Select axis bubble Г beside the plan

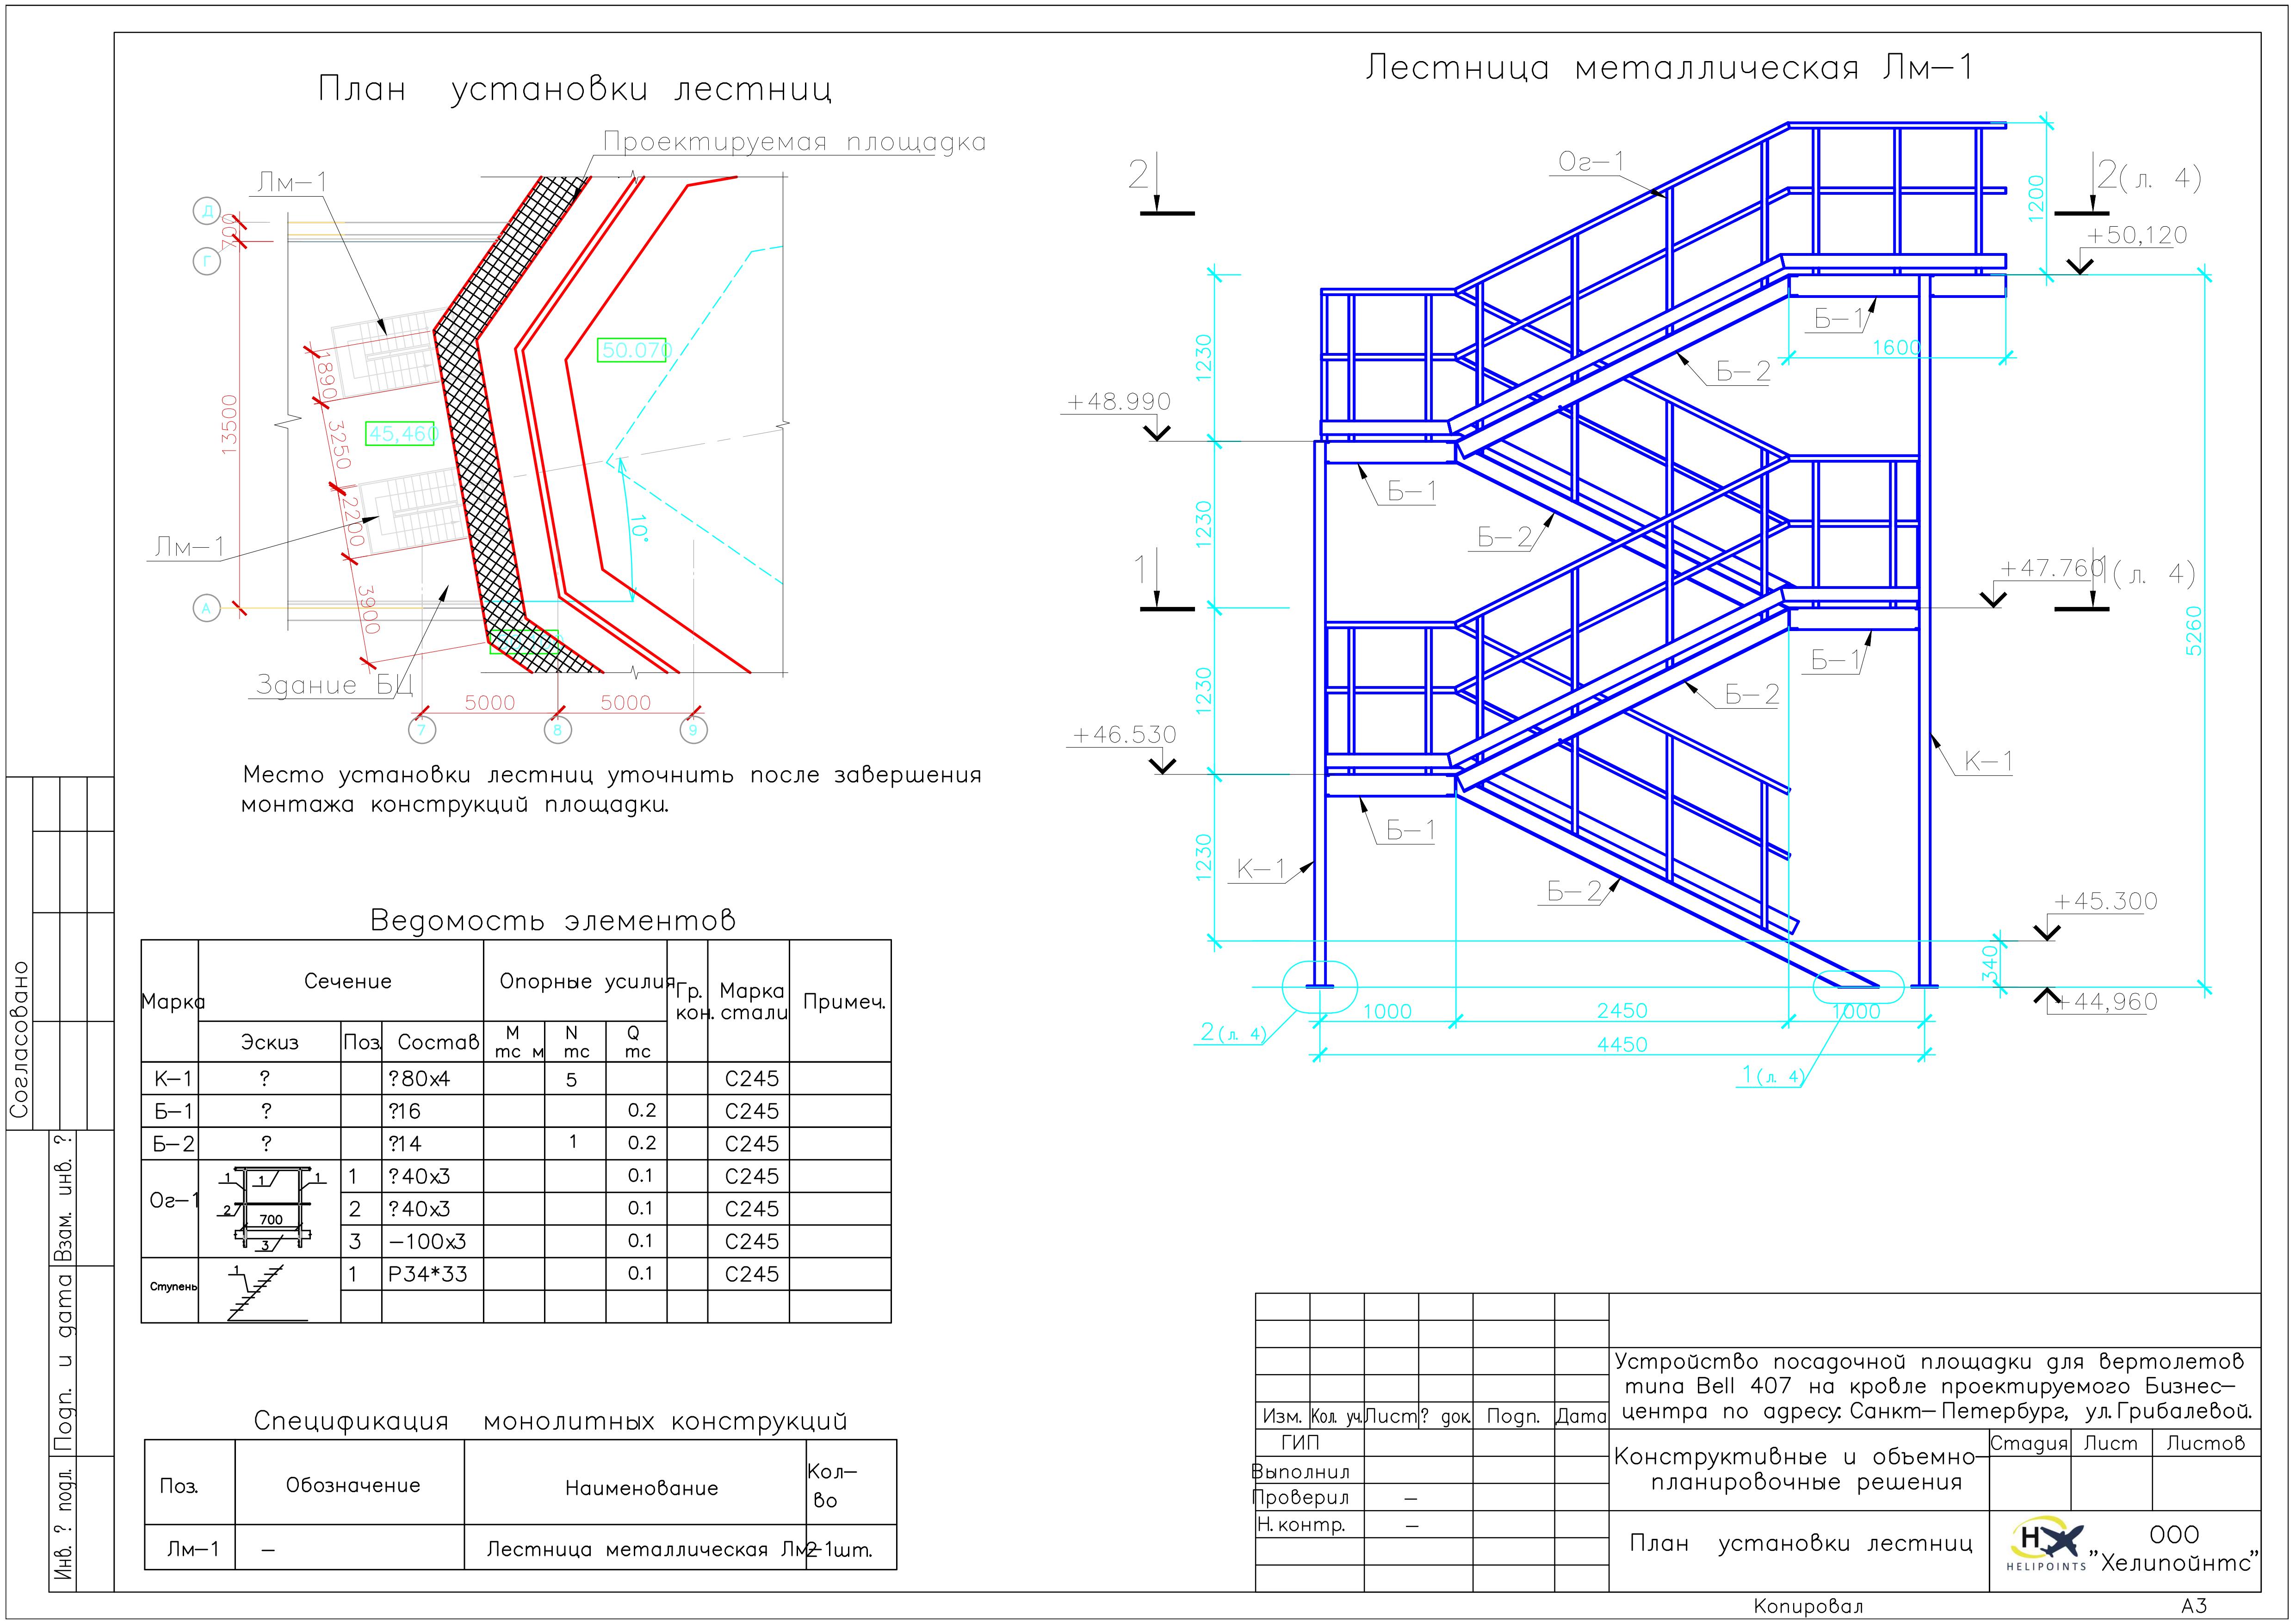[x=207, y=262]
